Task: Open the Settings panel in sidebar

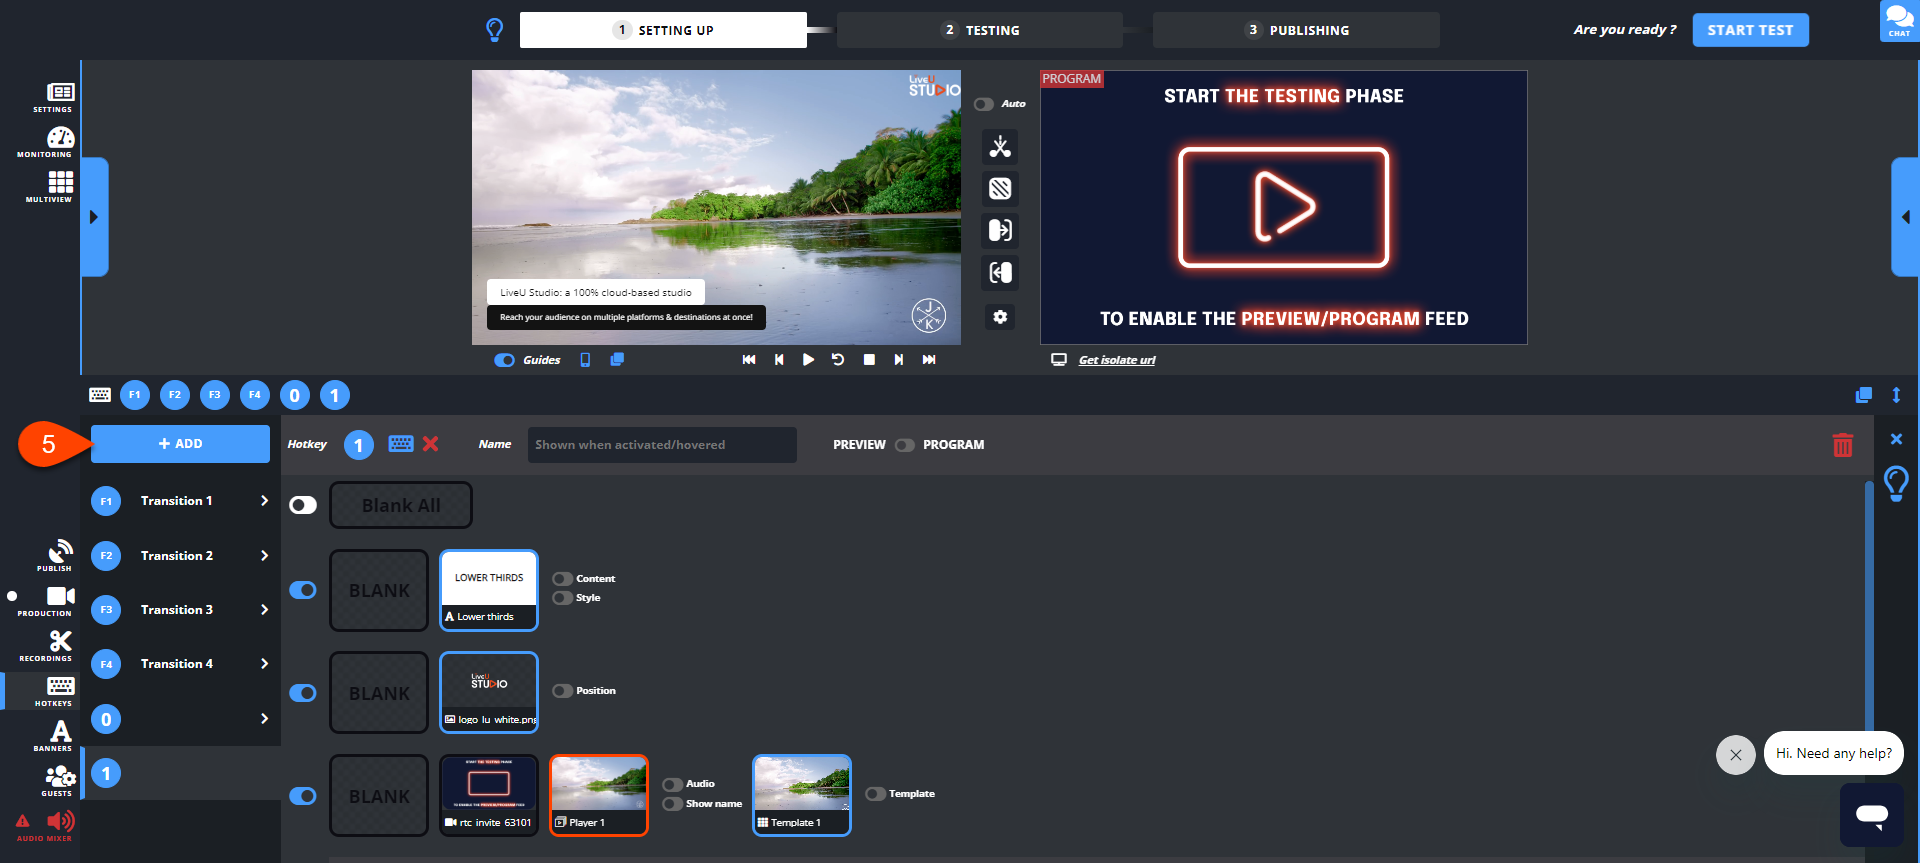Action: coord(59,96)
